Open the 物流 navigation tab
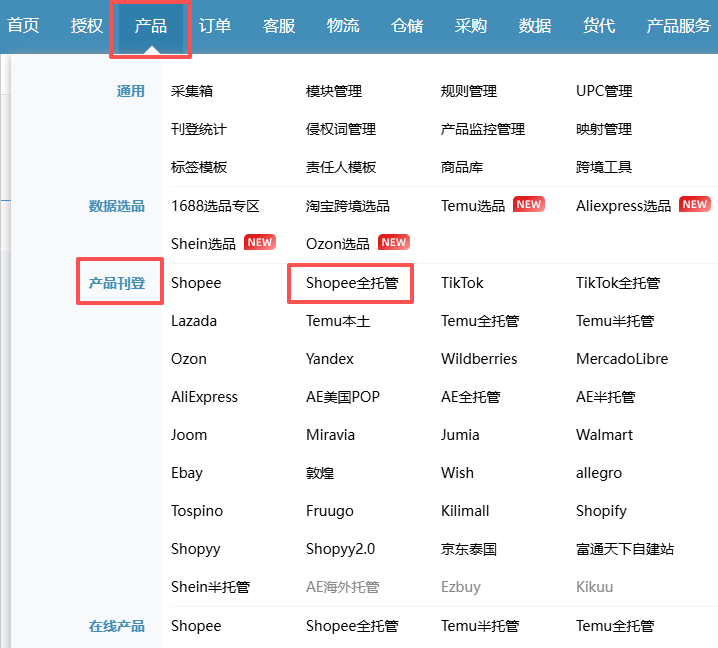The image size is (718, 648). [x=343, y=25]
